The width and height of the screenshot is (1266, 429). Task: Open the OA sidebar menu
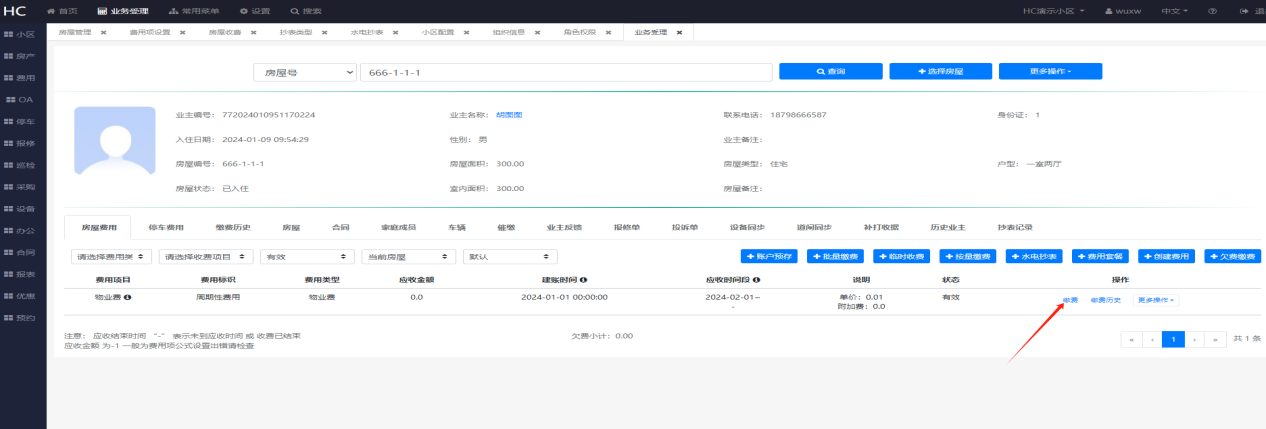point(20,99)
